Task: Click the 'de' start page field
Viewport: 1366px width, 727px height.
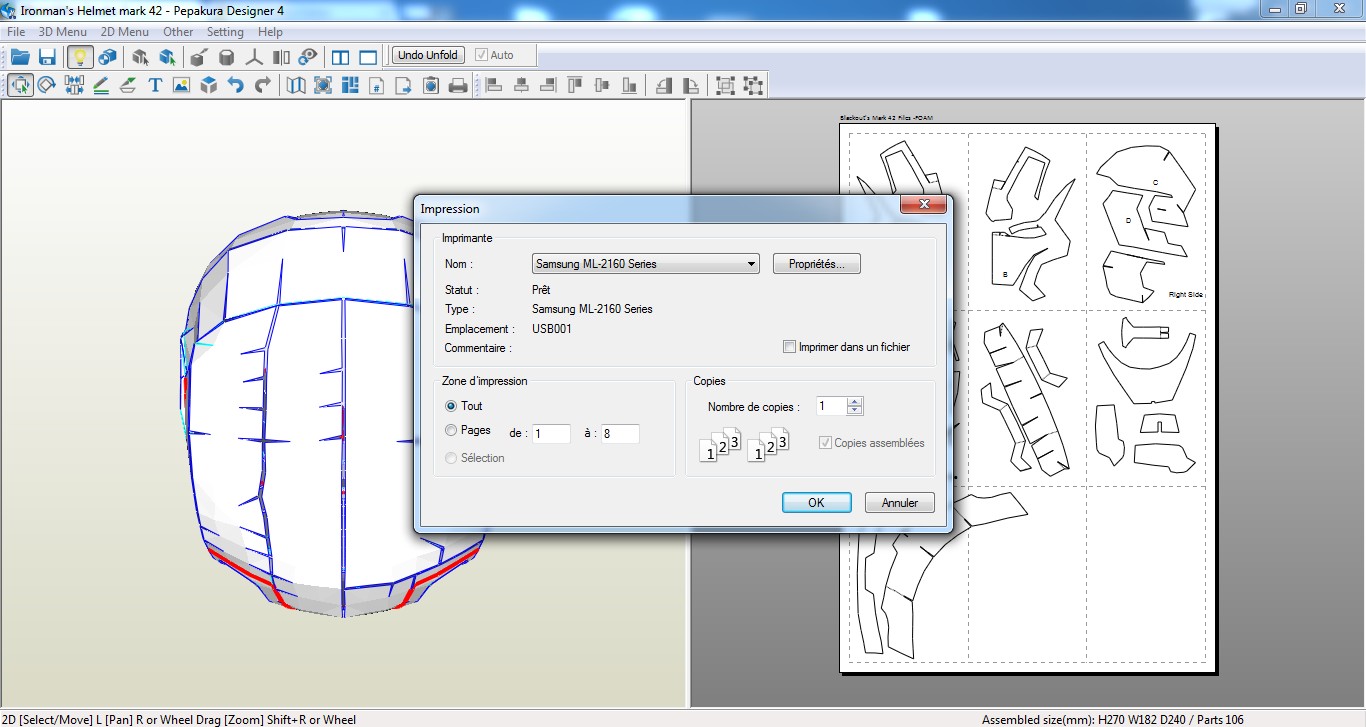Action: click(551, 434)
